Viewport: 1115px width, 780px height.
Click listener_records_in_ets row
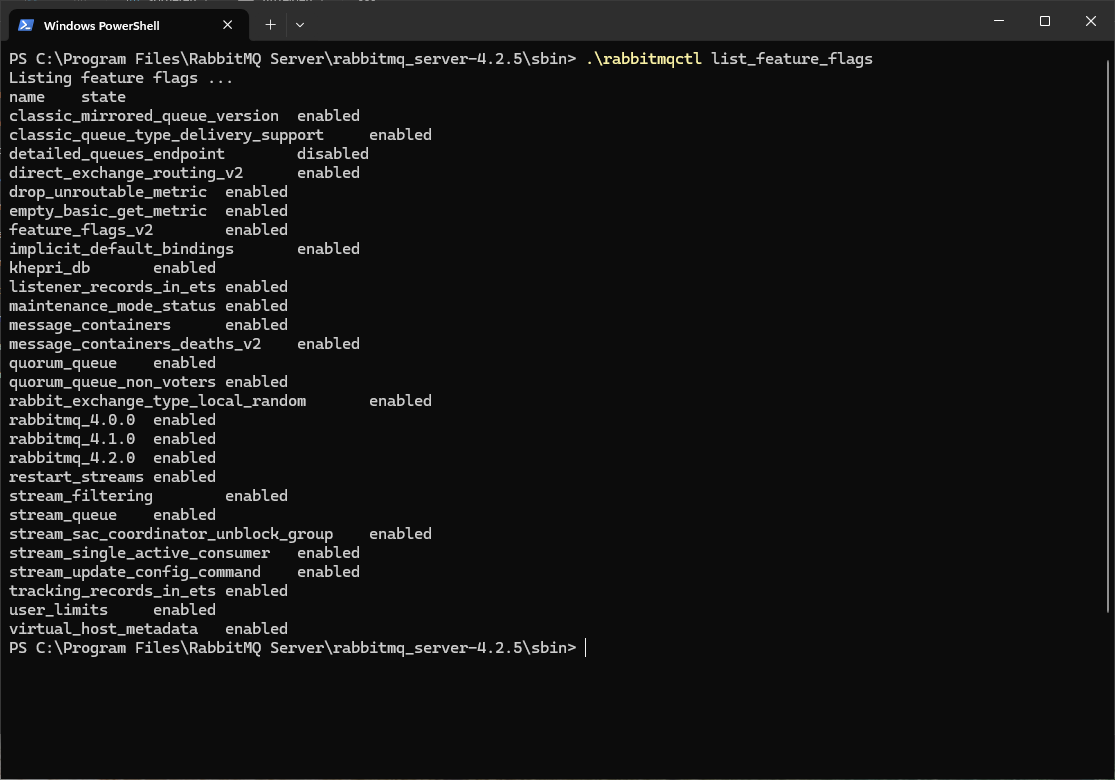coord(149,287)
